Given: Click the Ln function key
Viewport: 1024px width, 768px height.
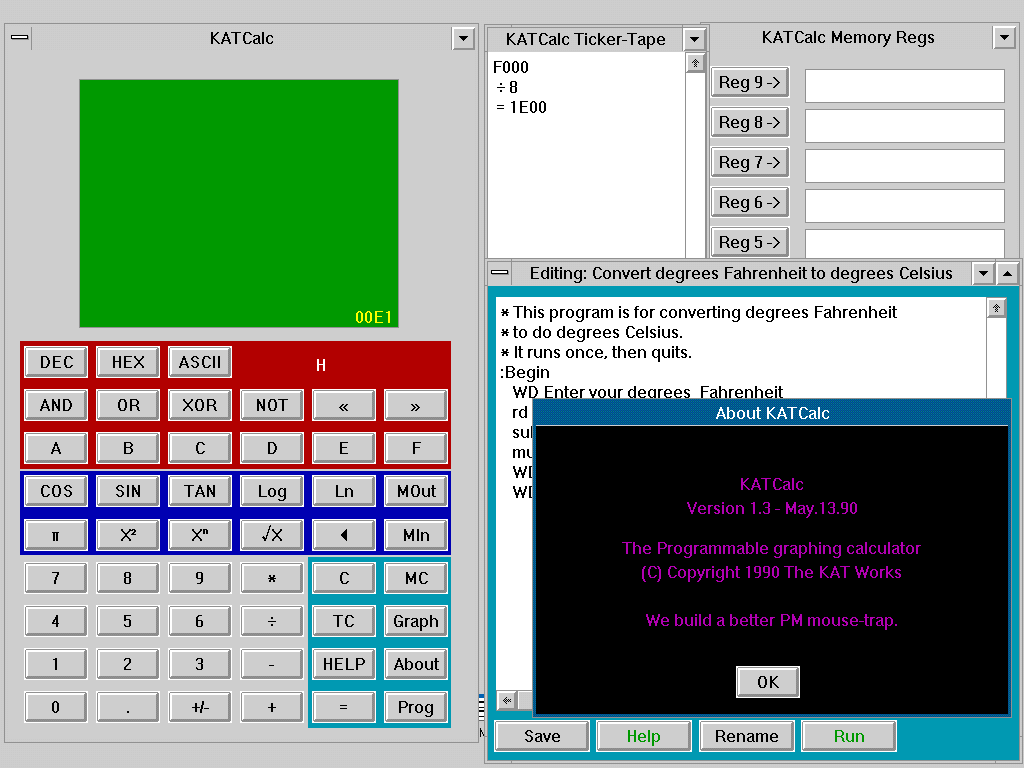Looking at the screenshot, I should click(x=344, y=492).
